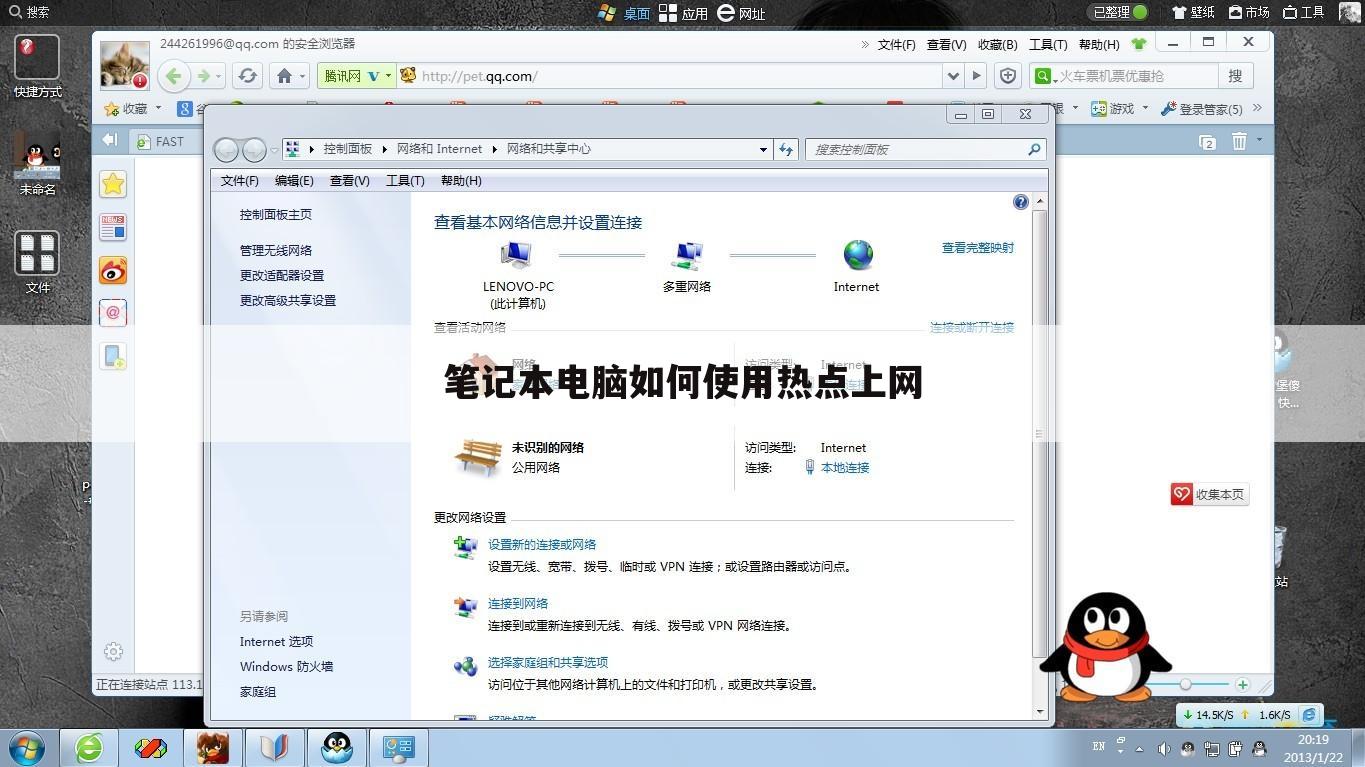Click the browser back arrow button
The width and height of the screenshot is (1365, 767).
pos(174,76)
